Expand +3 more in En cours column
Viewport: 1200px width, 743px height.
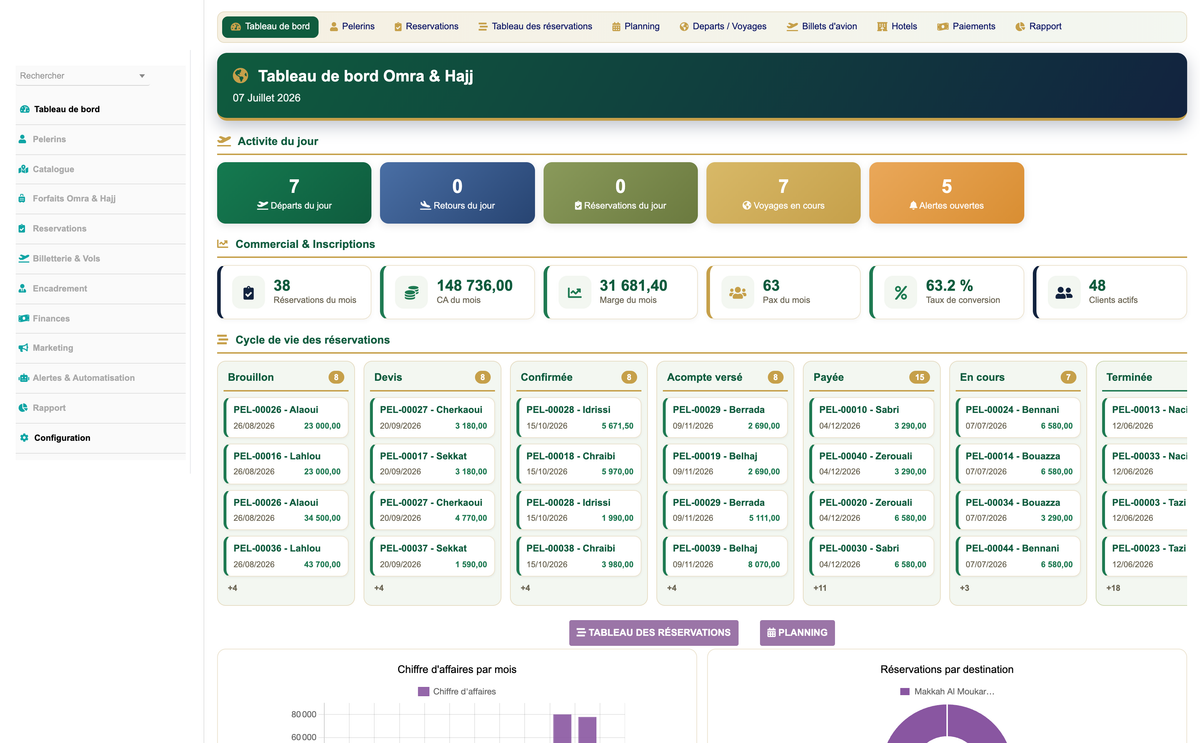(x=964, y=588)
